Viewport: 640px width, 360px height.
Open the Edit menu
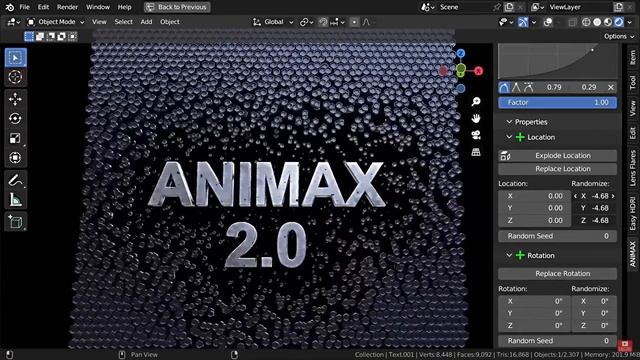tap(43, 7)
